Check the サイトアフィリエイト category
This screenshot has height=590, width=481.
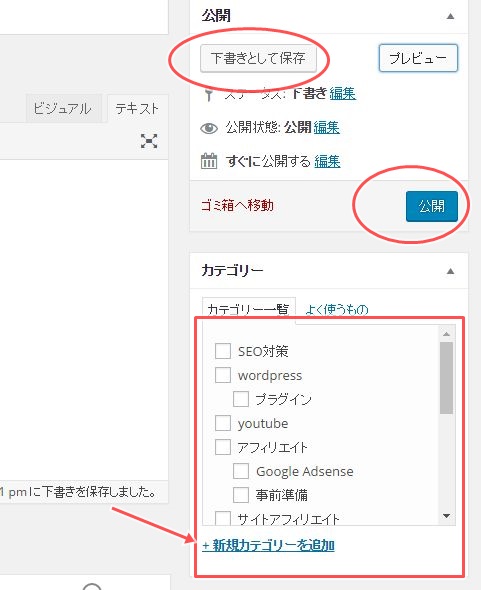(223, 518)
